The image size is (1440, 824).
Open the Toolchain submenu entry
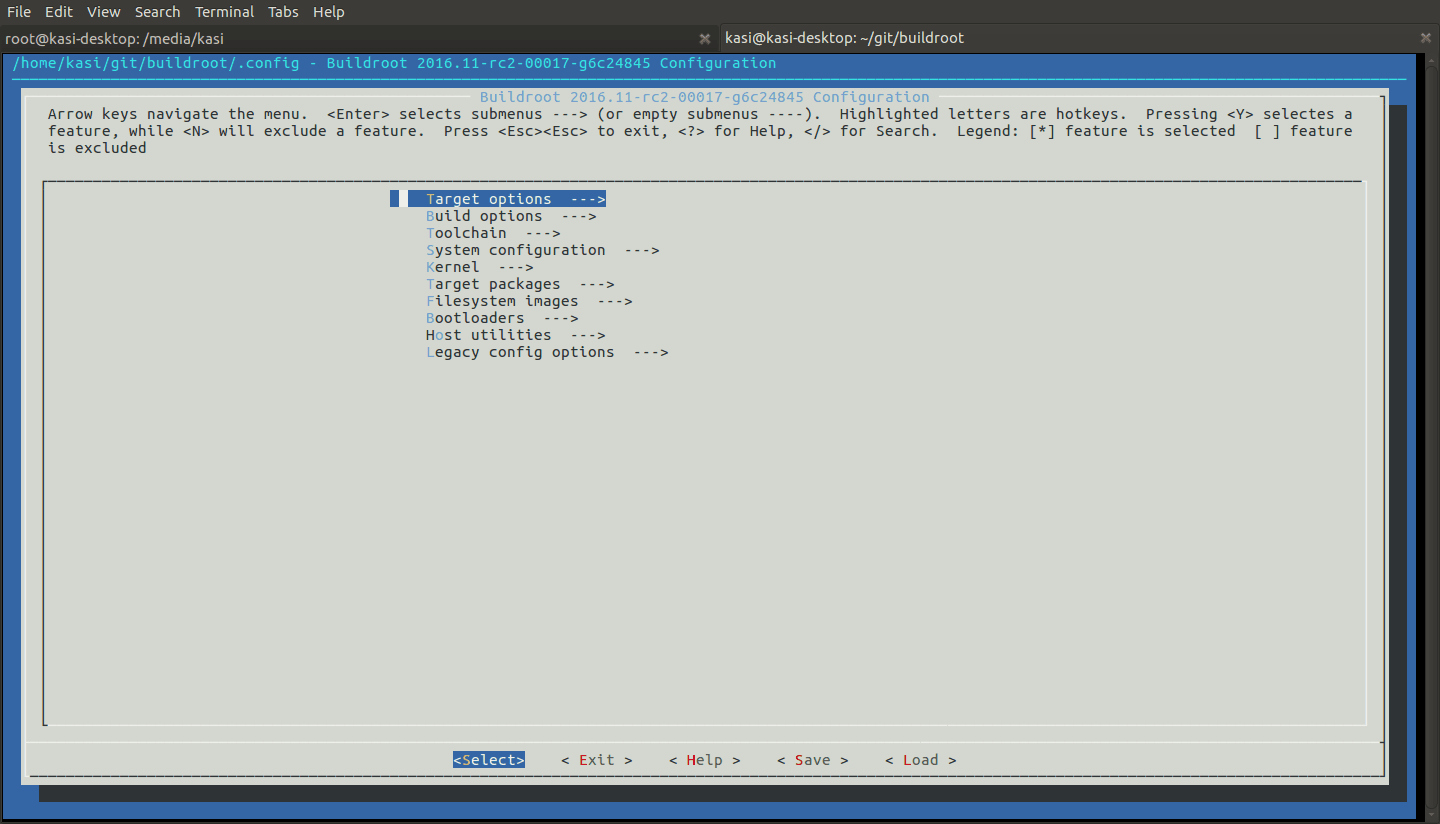492,233
